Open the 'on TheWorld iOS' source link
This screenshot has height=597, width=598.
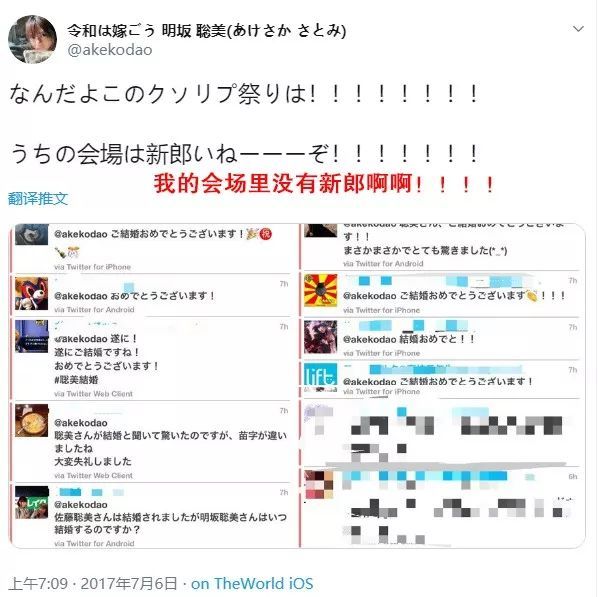click(x=252, y=584)
